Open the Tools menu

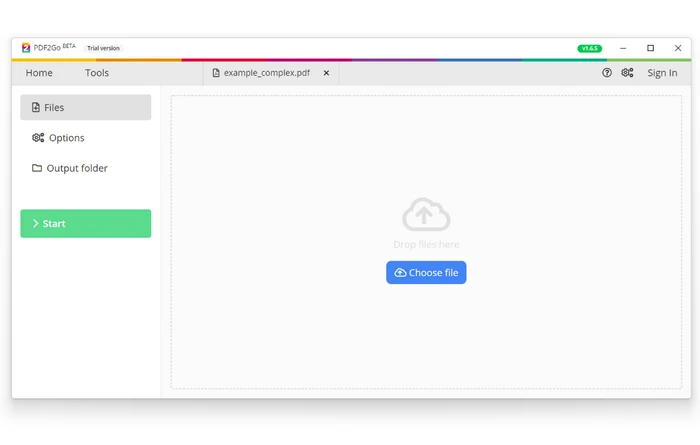97,73
